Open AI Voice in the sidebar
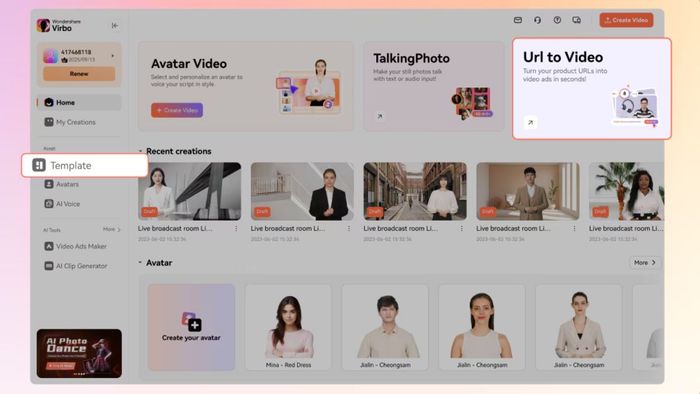Image resolution: width=700 pixels, height=394 pixels. pos(79,203)
